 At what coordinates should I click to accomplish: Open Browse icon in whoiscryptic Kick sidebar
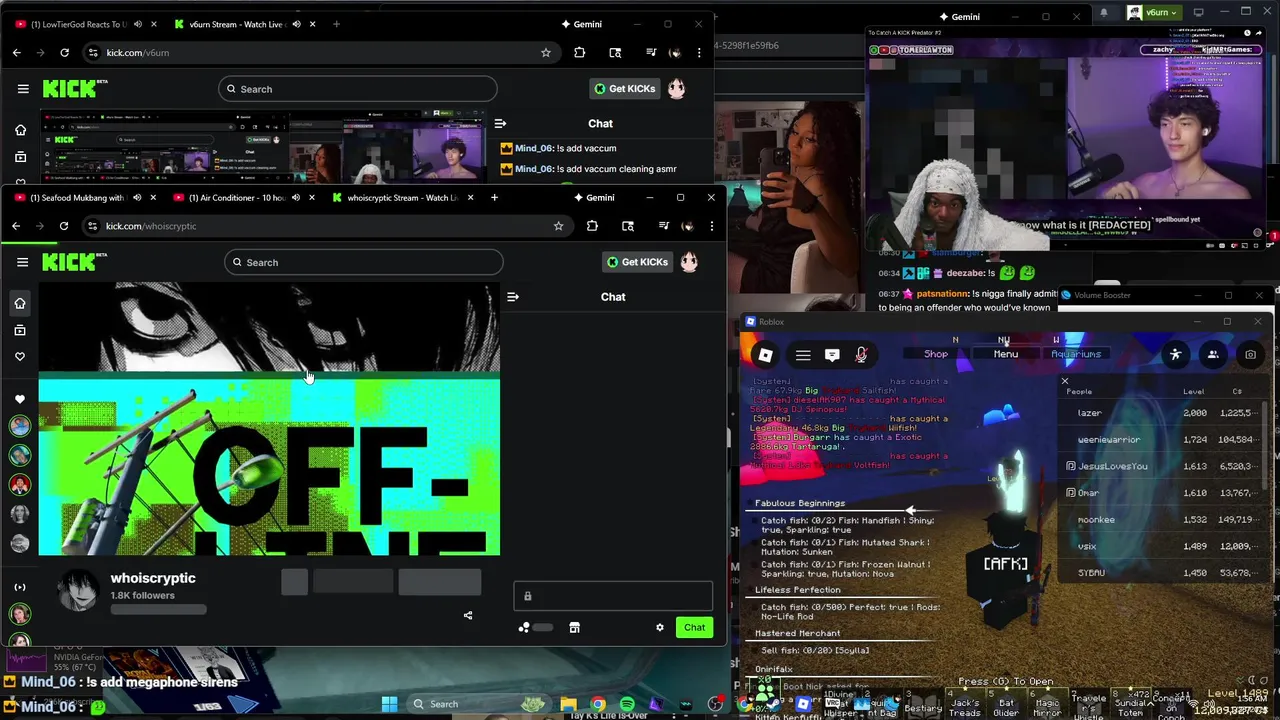point(20,330)
